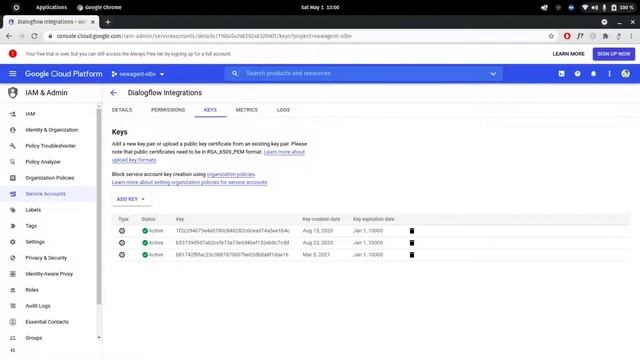
Task: Open Identity-Aware Proxy in sidebar
Action: 49,274
